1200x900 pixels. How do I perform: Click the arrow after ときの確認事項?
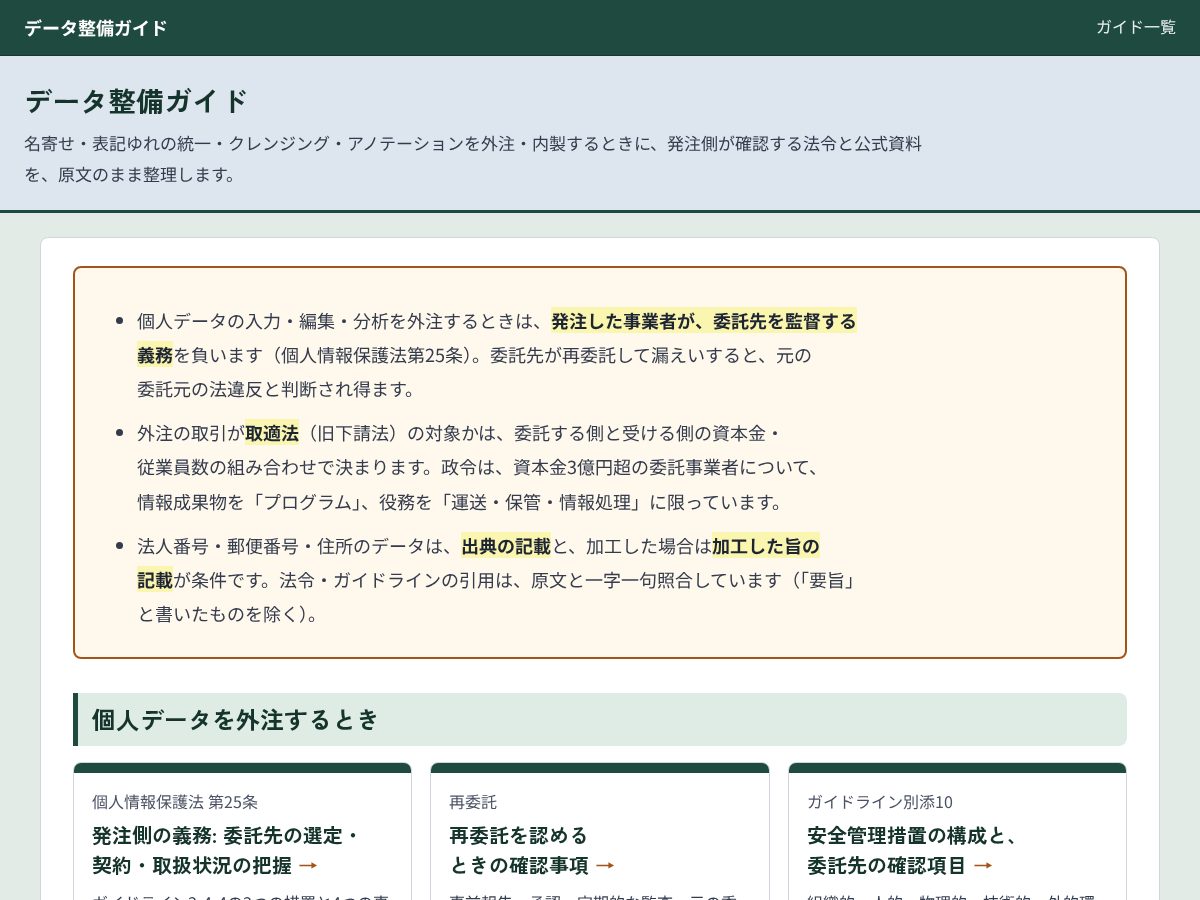(x=605, y=866)
